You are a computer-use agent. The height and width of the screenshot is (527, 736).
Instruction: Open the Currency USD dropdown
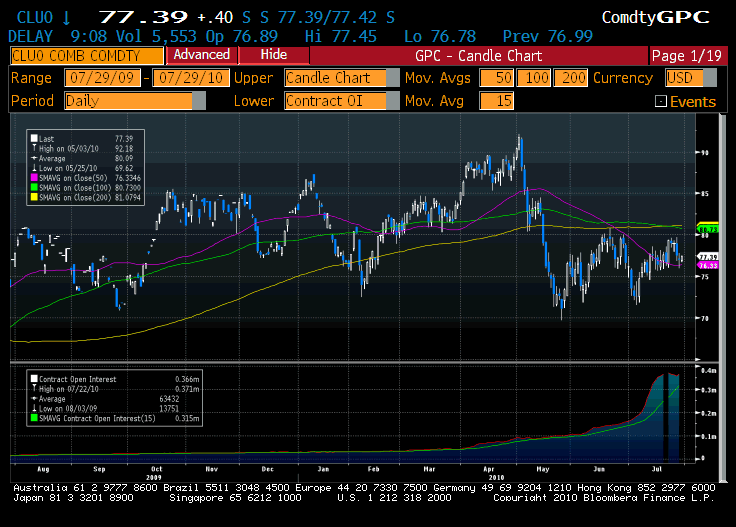tap(685, 78)
